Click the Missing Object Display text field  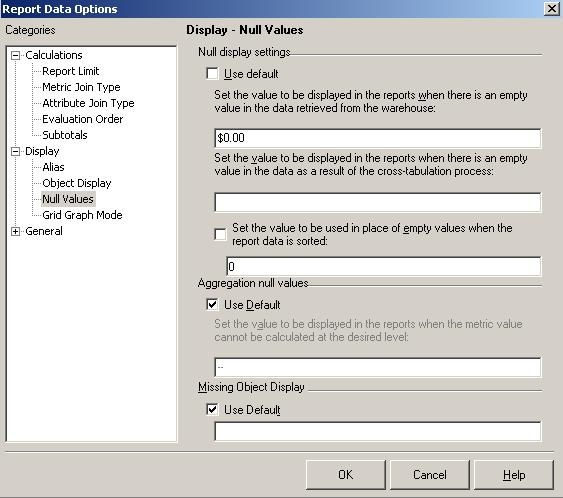pos(377,431)
